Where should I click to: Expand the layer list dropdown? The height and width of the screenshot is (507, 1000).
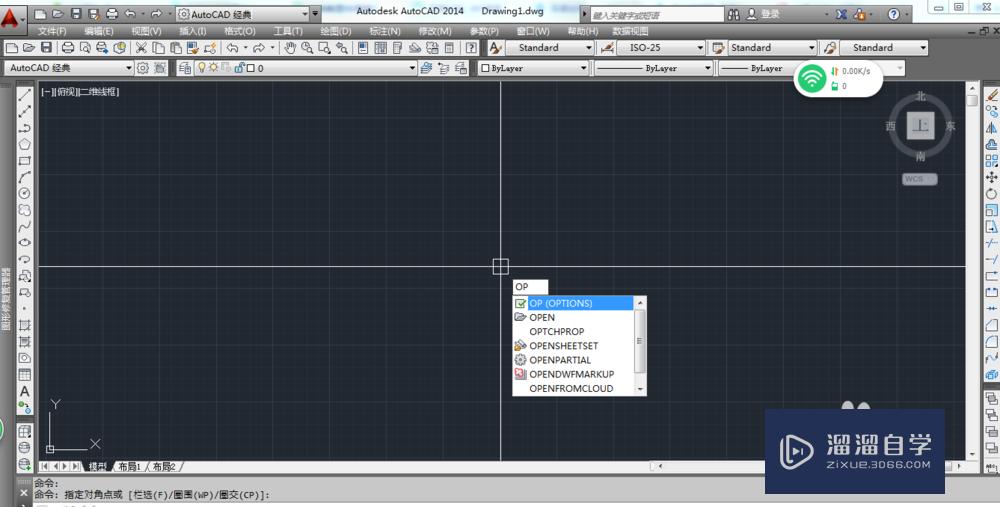click(413, 68)
